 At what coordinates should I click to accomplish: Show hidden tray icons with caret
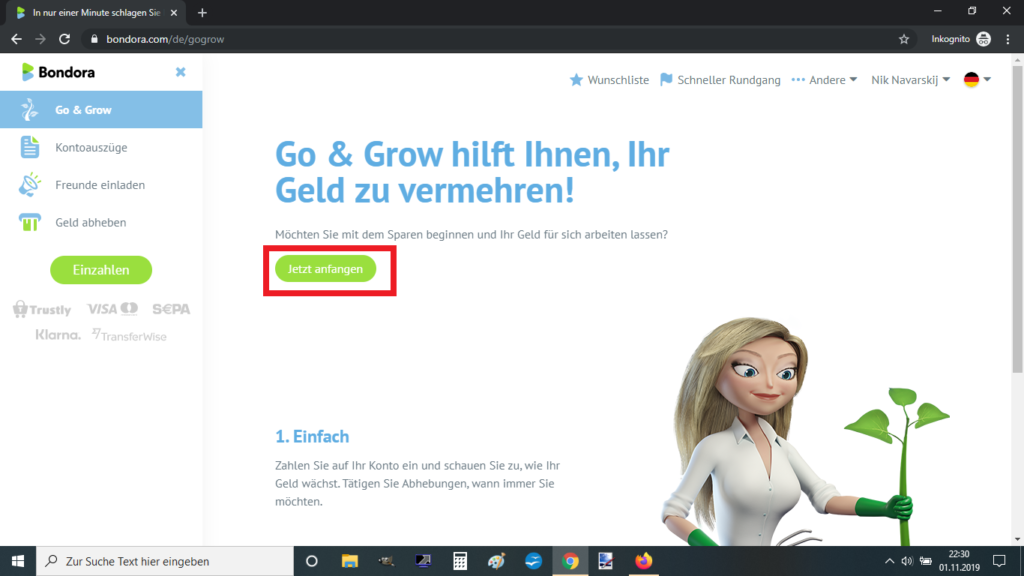(889, 561)
